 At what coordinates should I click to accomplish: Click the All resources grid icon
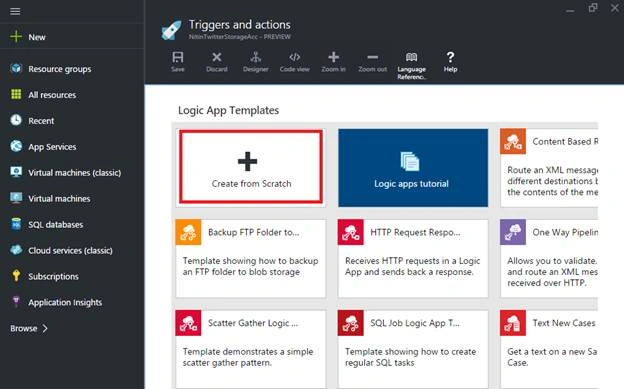pyautogui.click(x=16, y=94)
